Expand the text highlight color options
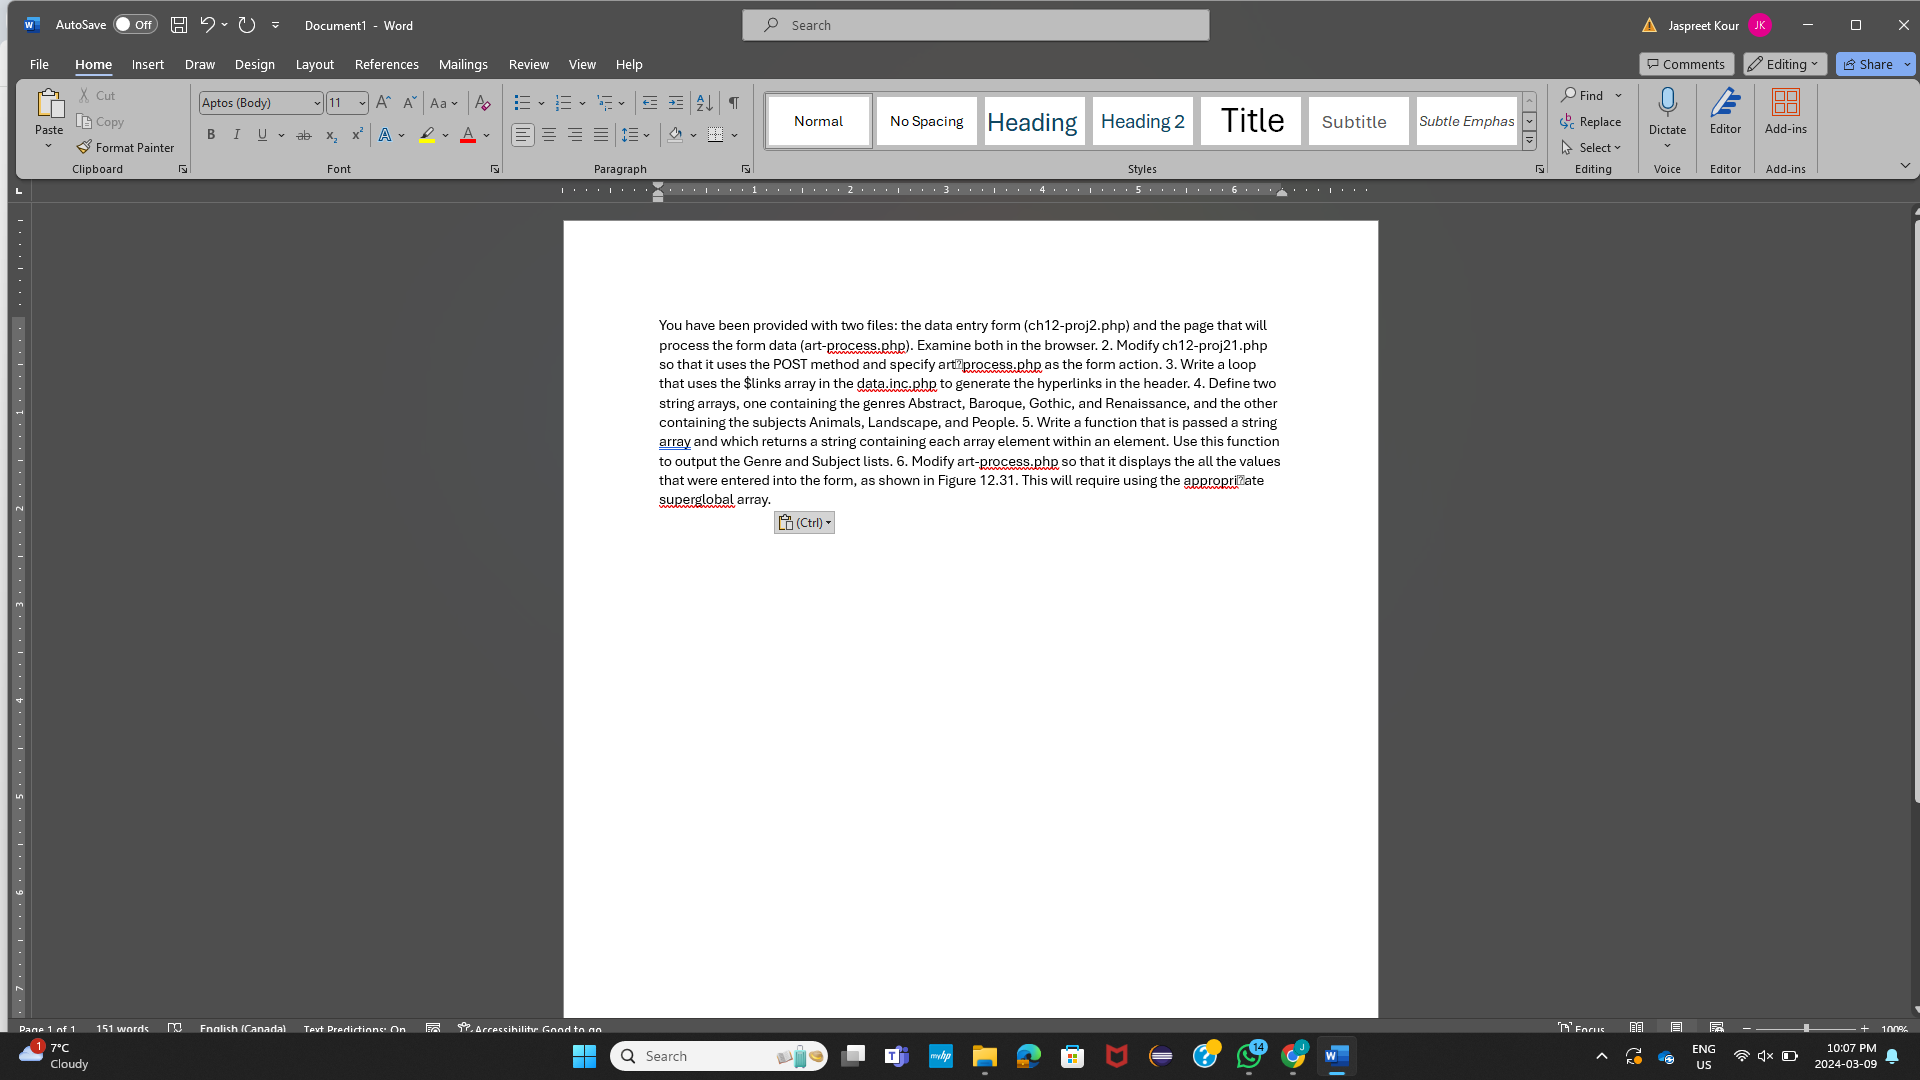The width and height of the screenshot is (1920, 1080). 446,135
